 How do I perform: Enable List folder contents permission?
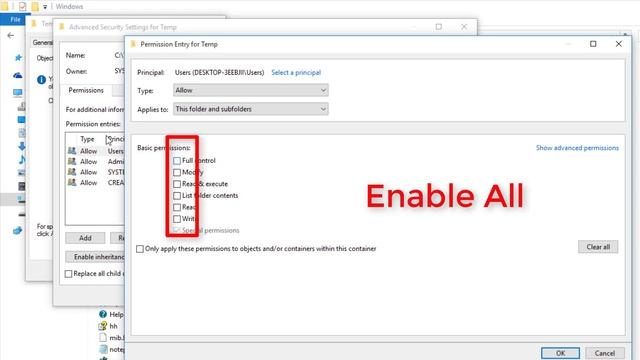point(177,196)
